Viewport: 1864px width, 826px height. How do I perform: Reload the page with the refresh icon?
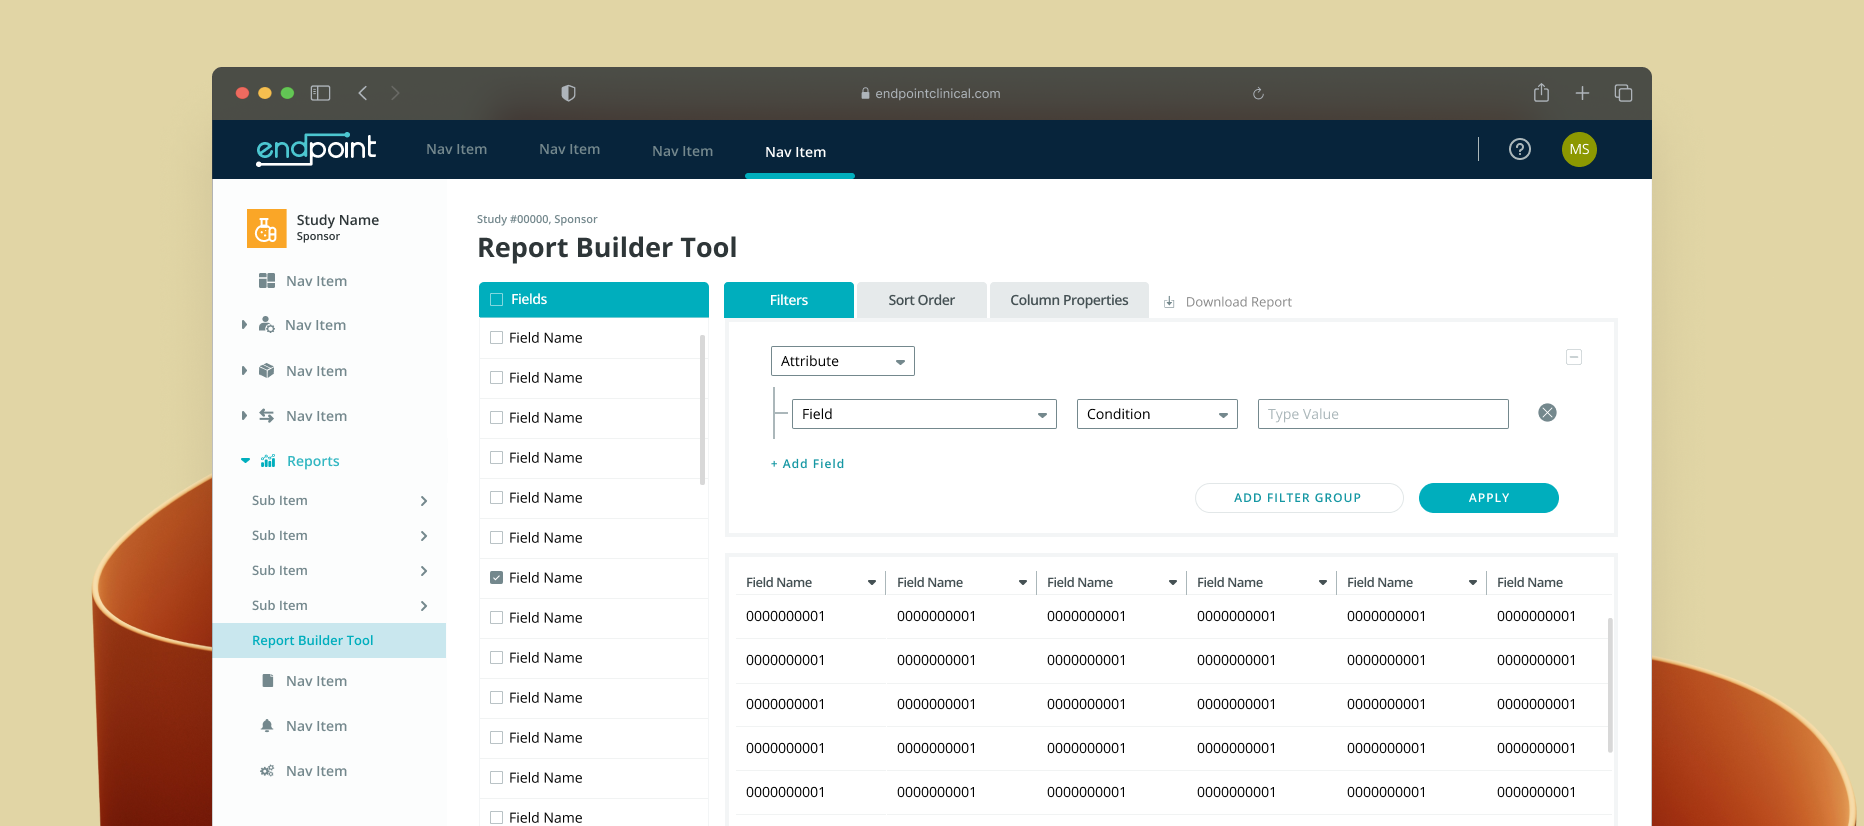pos(1258,93)
